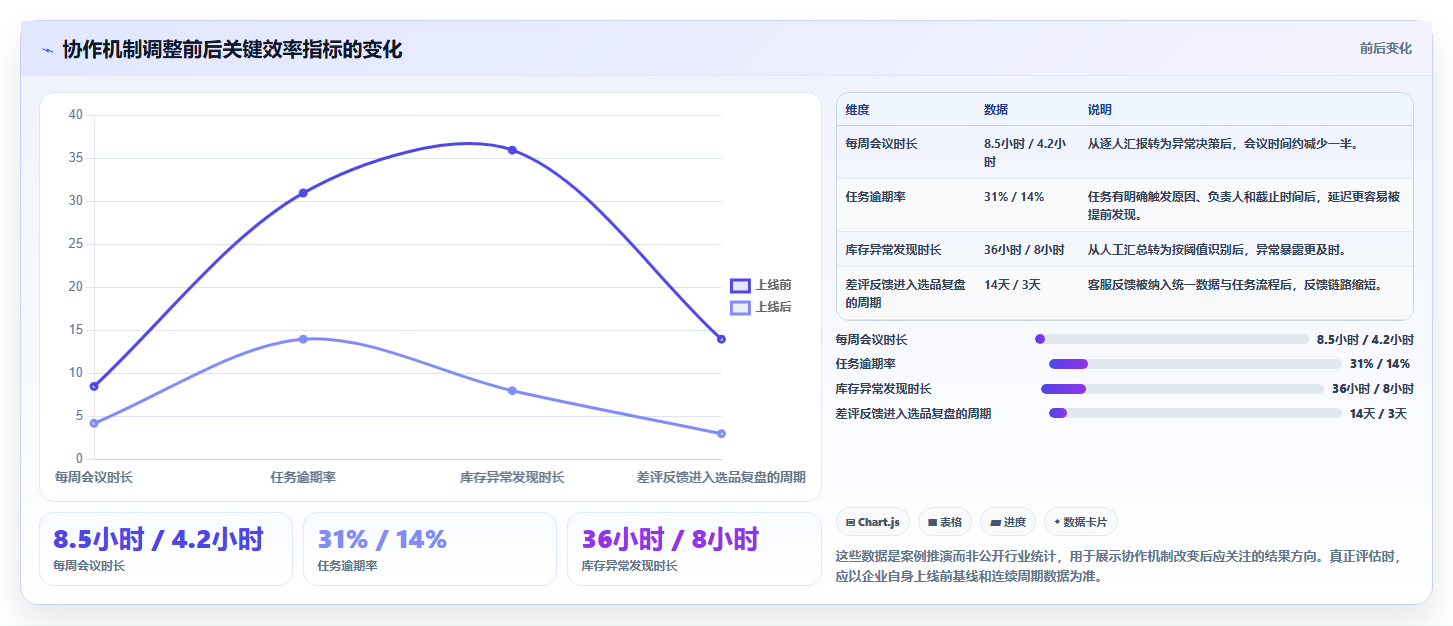Click the x-axis label 每周会议时长
Image resolution: width=1453 pixels, height=626 pixels.
click(94, 478)
